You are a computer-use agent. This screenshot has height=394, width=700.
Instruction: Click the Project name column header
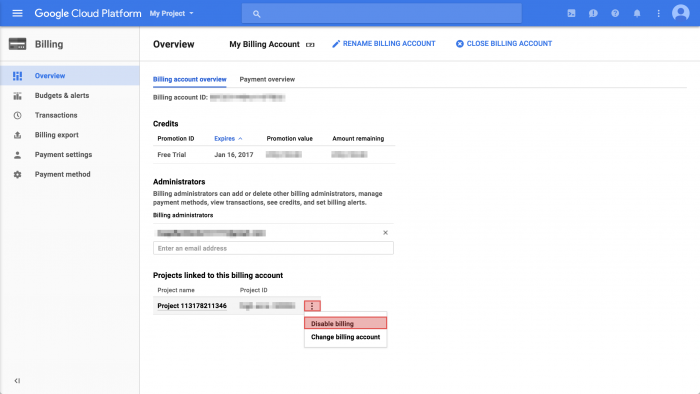click(x=176, y=290)
